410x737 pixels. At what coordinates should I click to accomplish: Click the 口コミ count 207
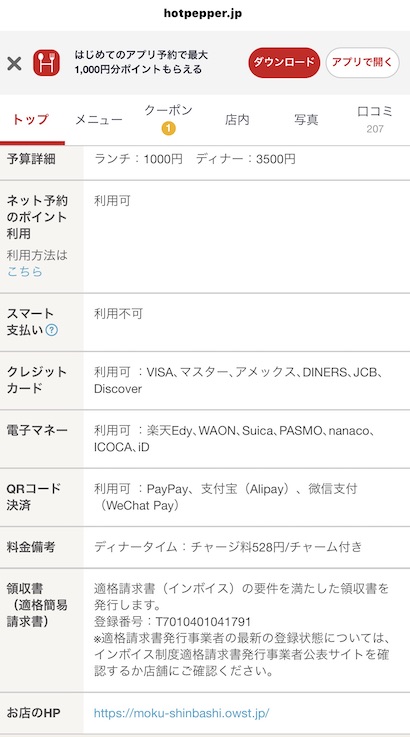pyautogui.click(x=375, y=129)
